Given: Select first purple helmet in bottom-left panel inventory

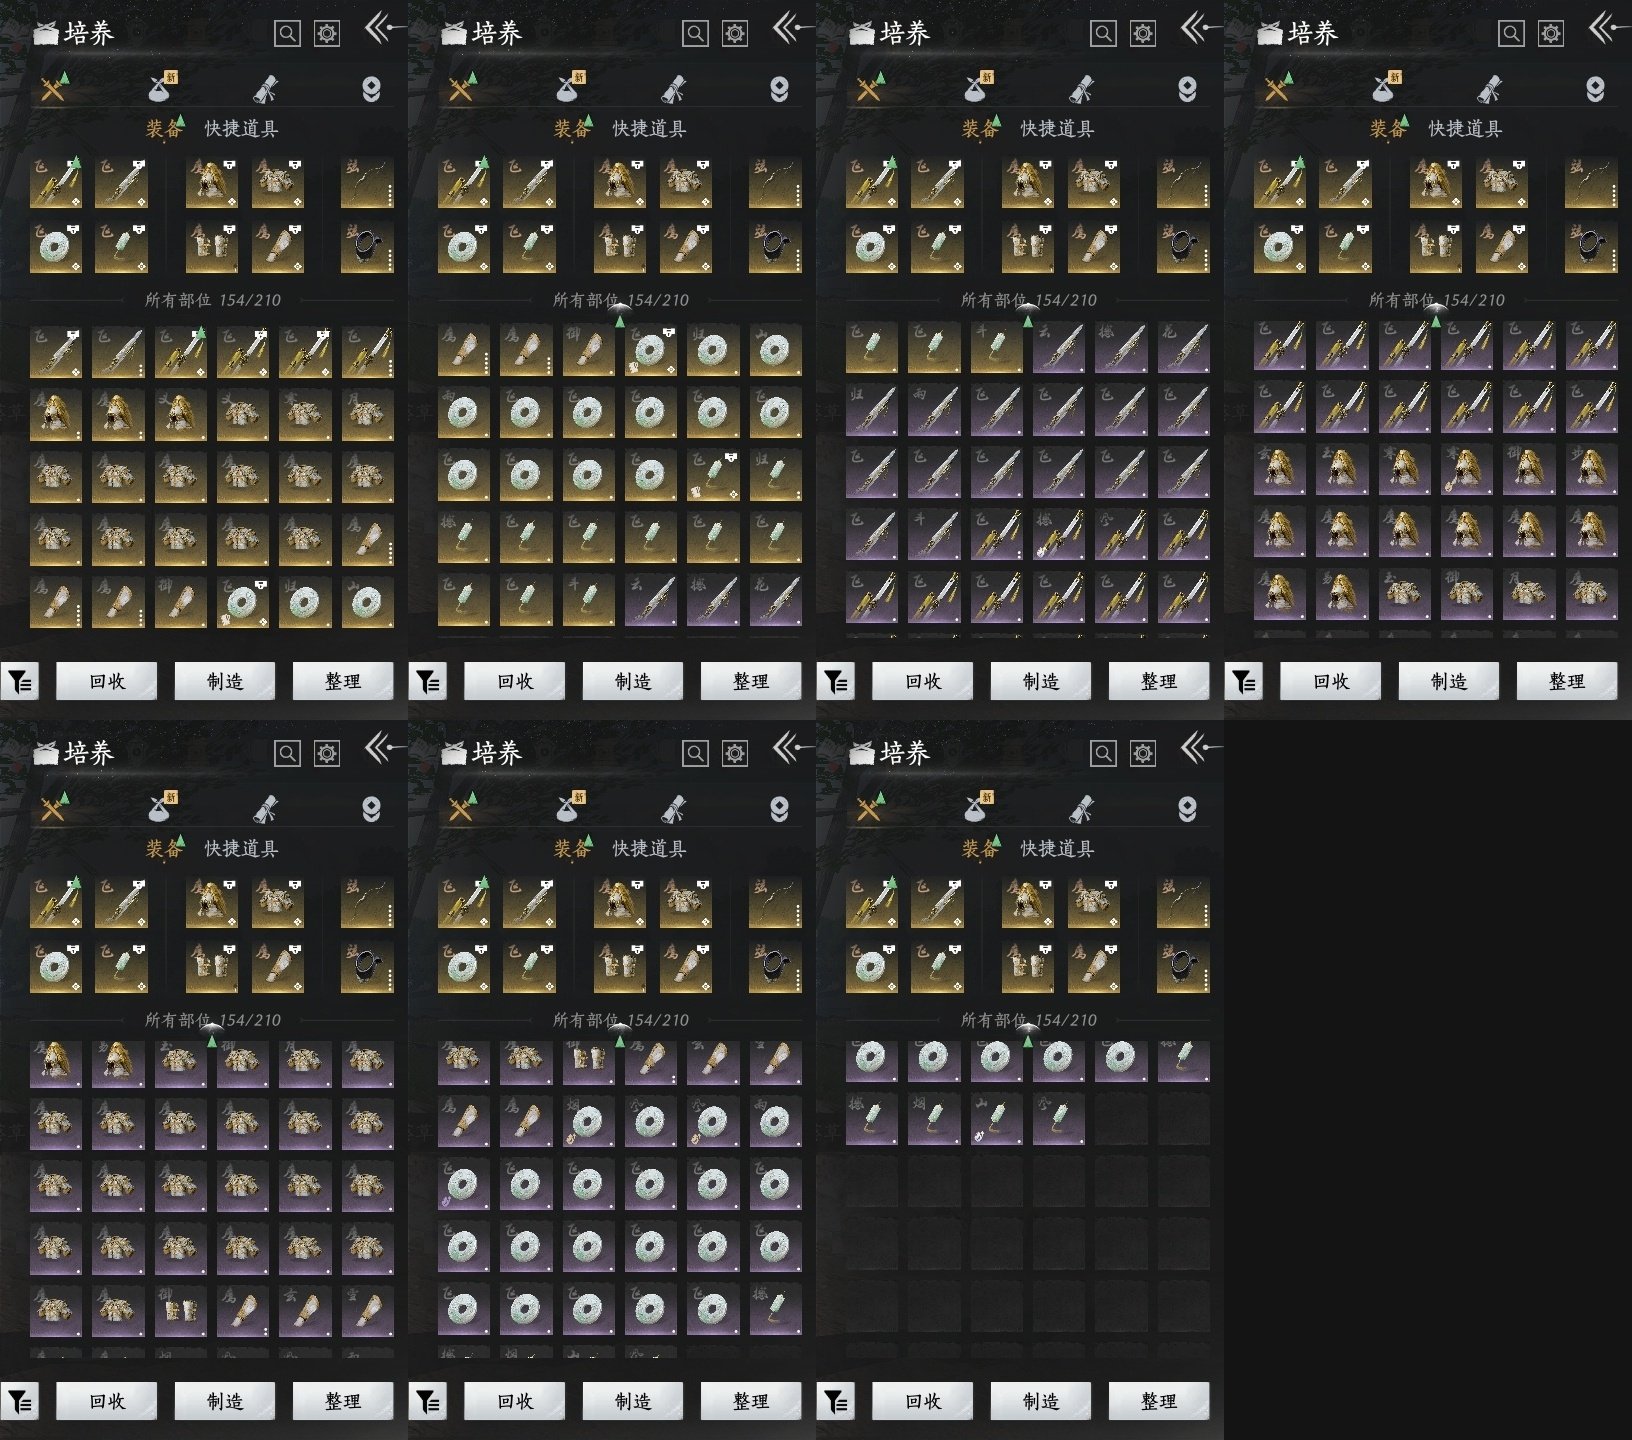Looking at the screenshot, I should (56, 1064).
